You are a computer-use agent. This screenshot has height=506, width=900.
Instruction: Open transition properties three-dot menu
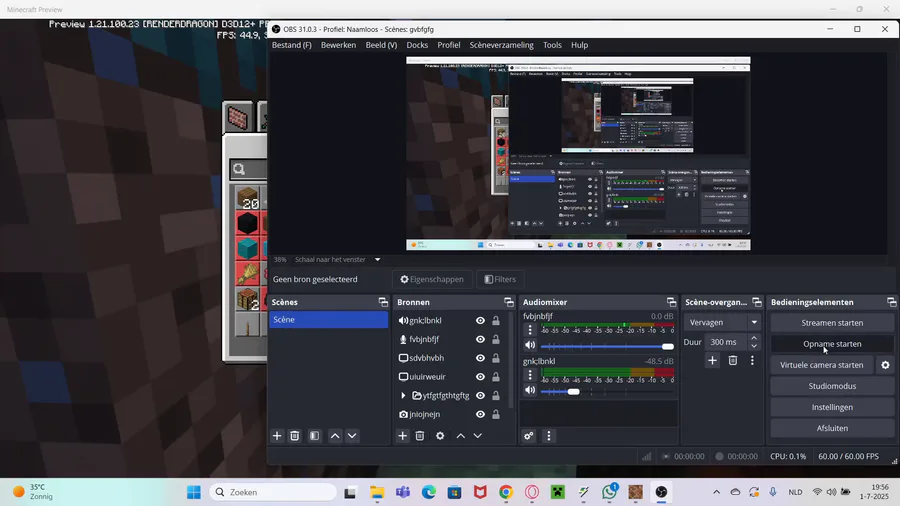(x=752, y=360)
